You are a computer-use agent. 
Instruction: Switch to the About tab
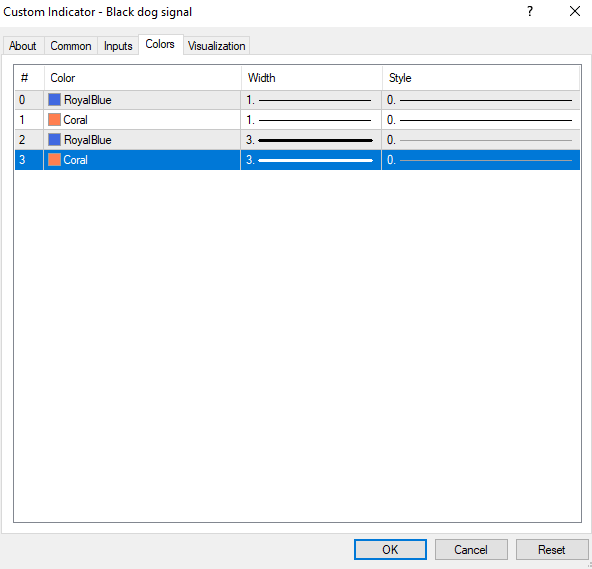pos(23,46)
